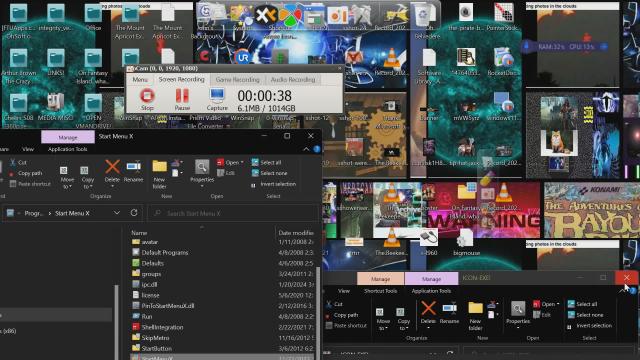Click the Search Start Menu X field

233,213
